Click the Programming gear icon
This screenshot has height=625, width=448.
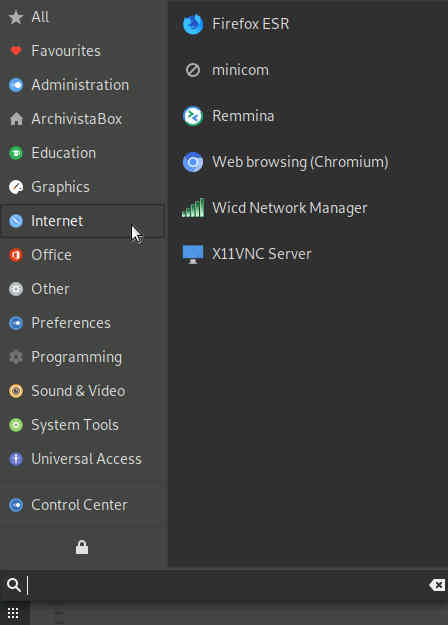(x=16, y=357)
